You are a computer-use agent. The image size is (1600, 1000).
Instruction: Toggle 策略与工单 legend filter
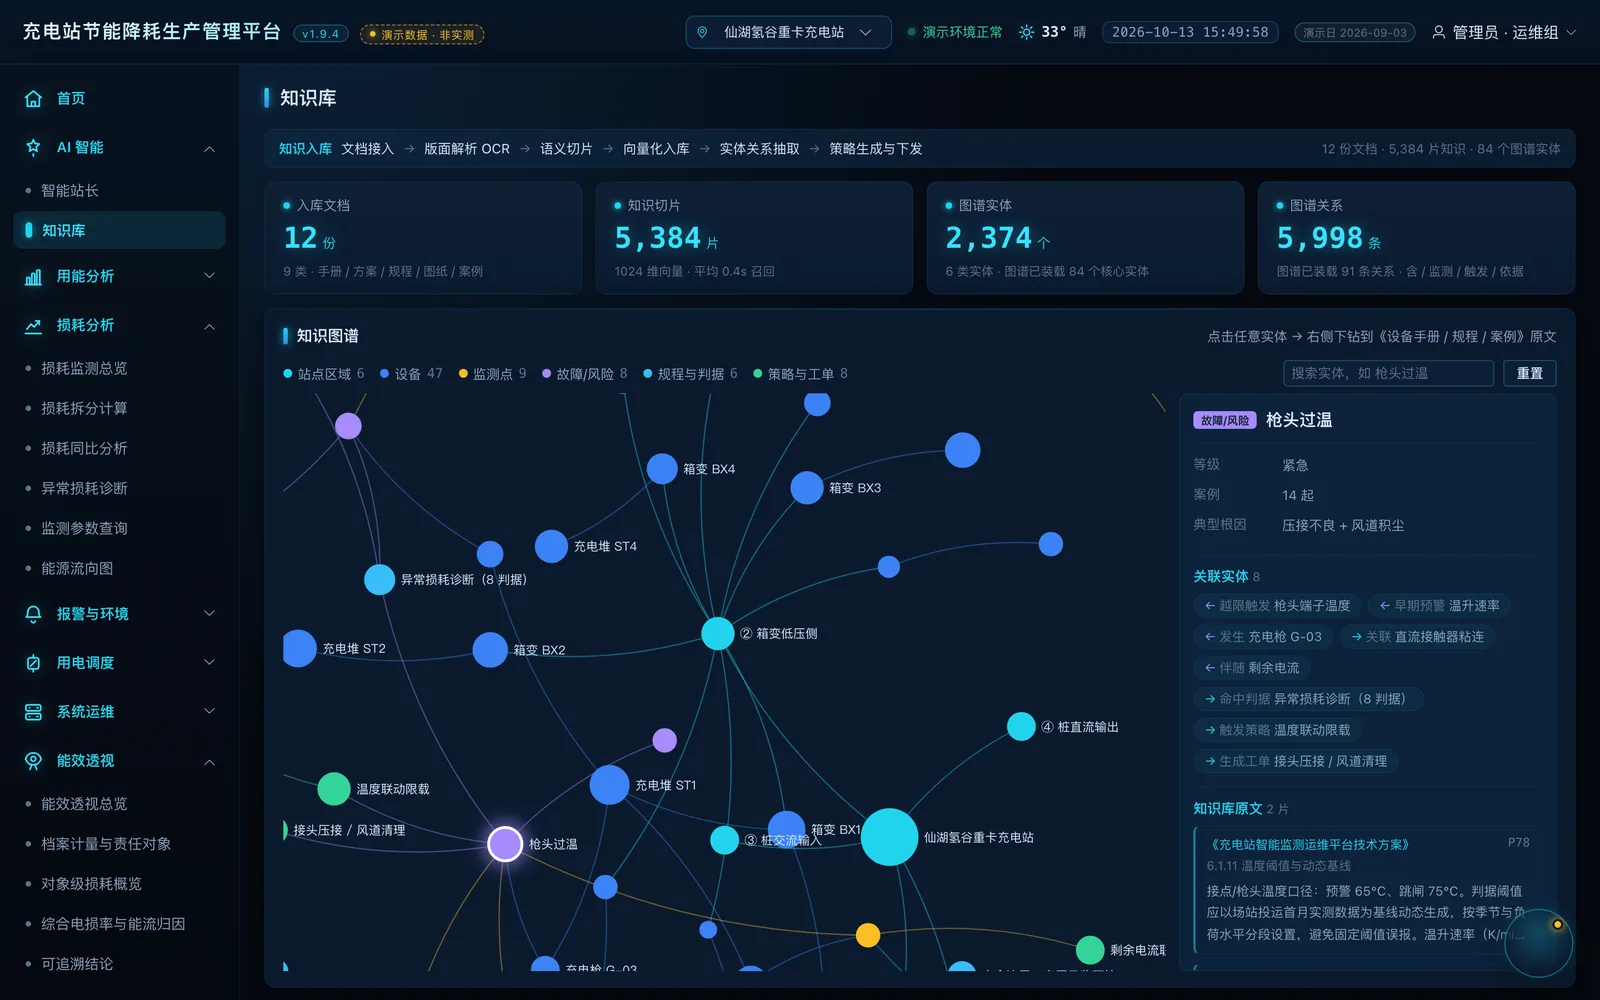(x=800, y=374)
